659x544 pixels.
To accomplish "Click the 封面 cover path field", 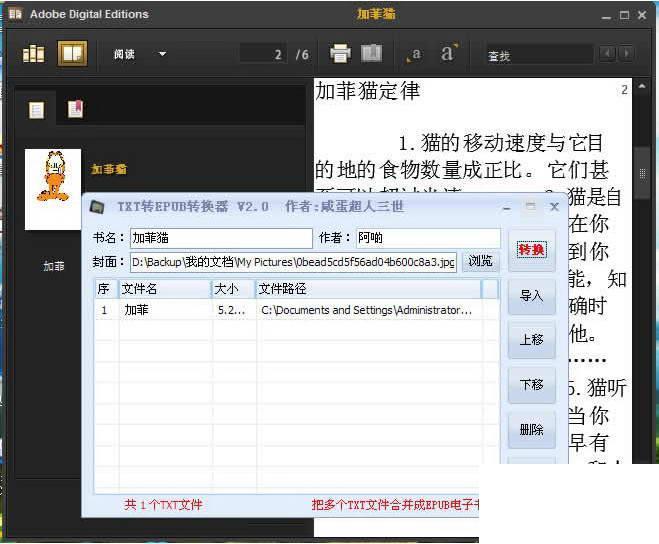I will pos(293,262).
